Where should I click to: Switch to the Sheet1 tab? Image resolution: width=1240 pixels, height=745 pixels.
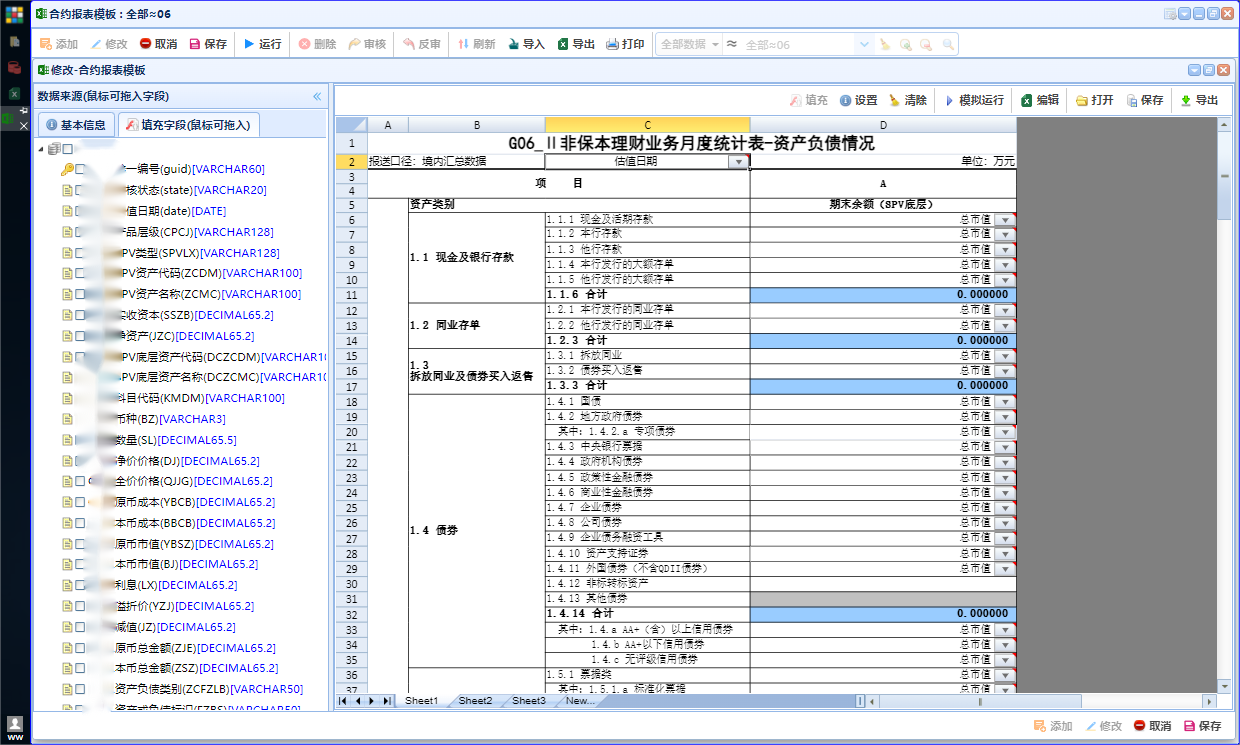[421, 701]
